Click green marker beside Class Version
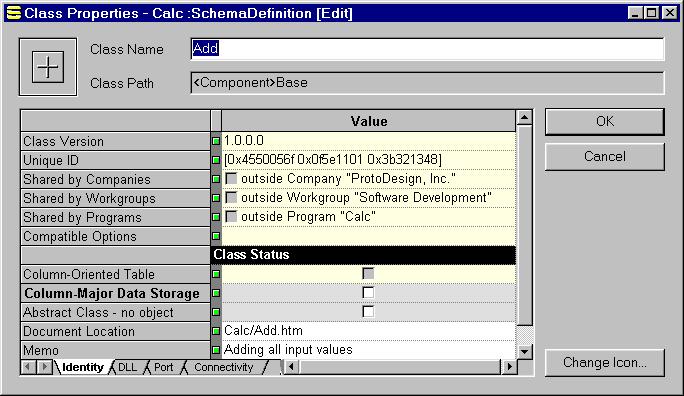The width and height of the screenshot is (684, 396). point(216,141)
